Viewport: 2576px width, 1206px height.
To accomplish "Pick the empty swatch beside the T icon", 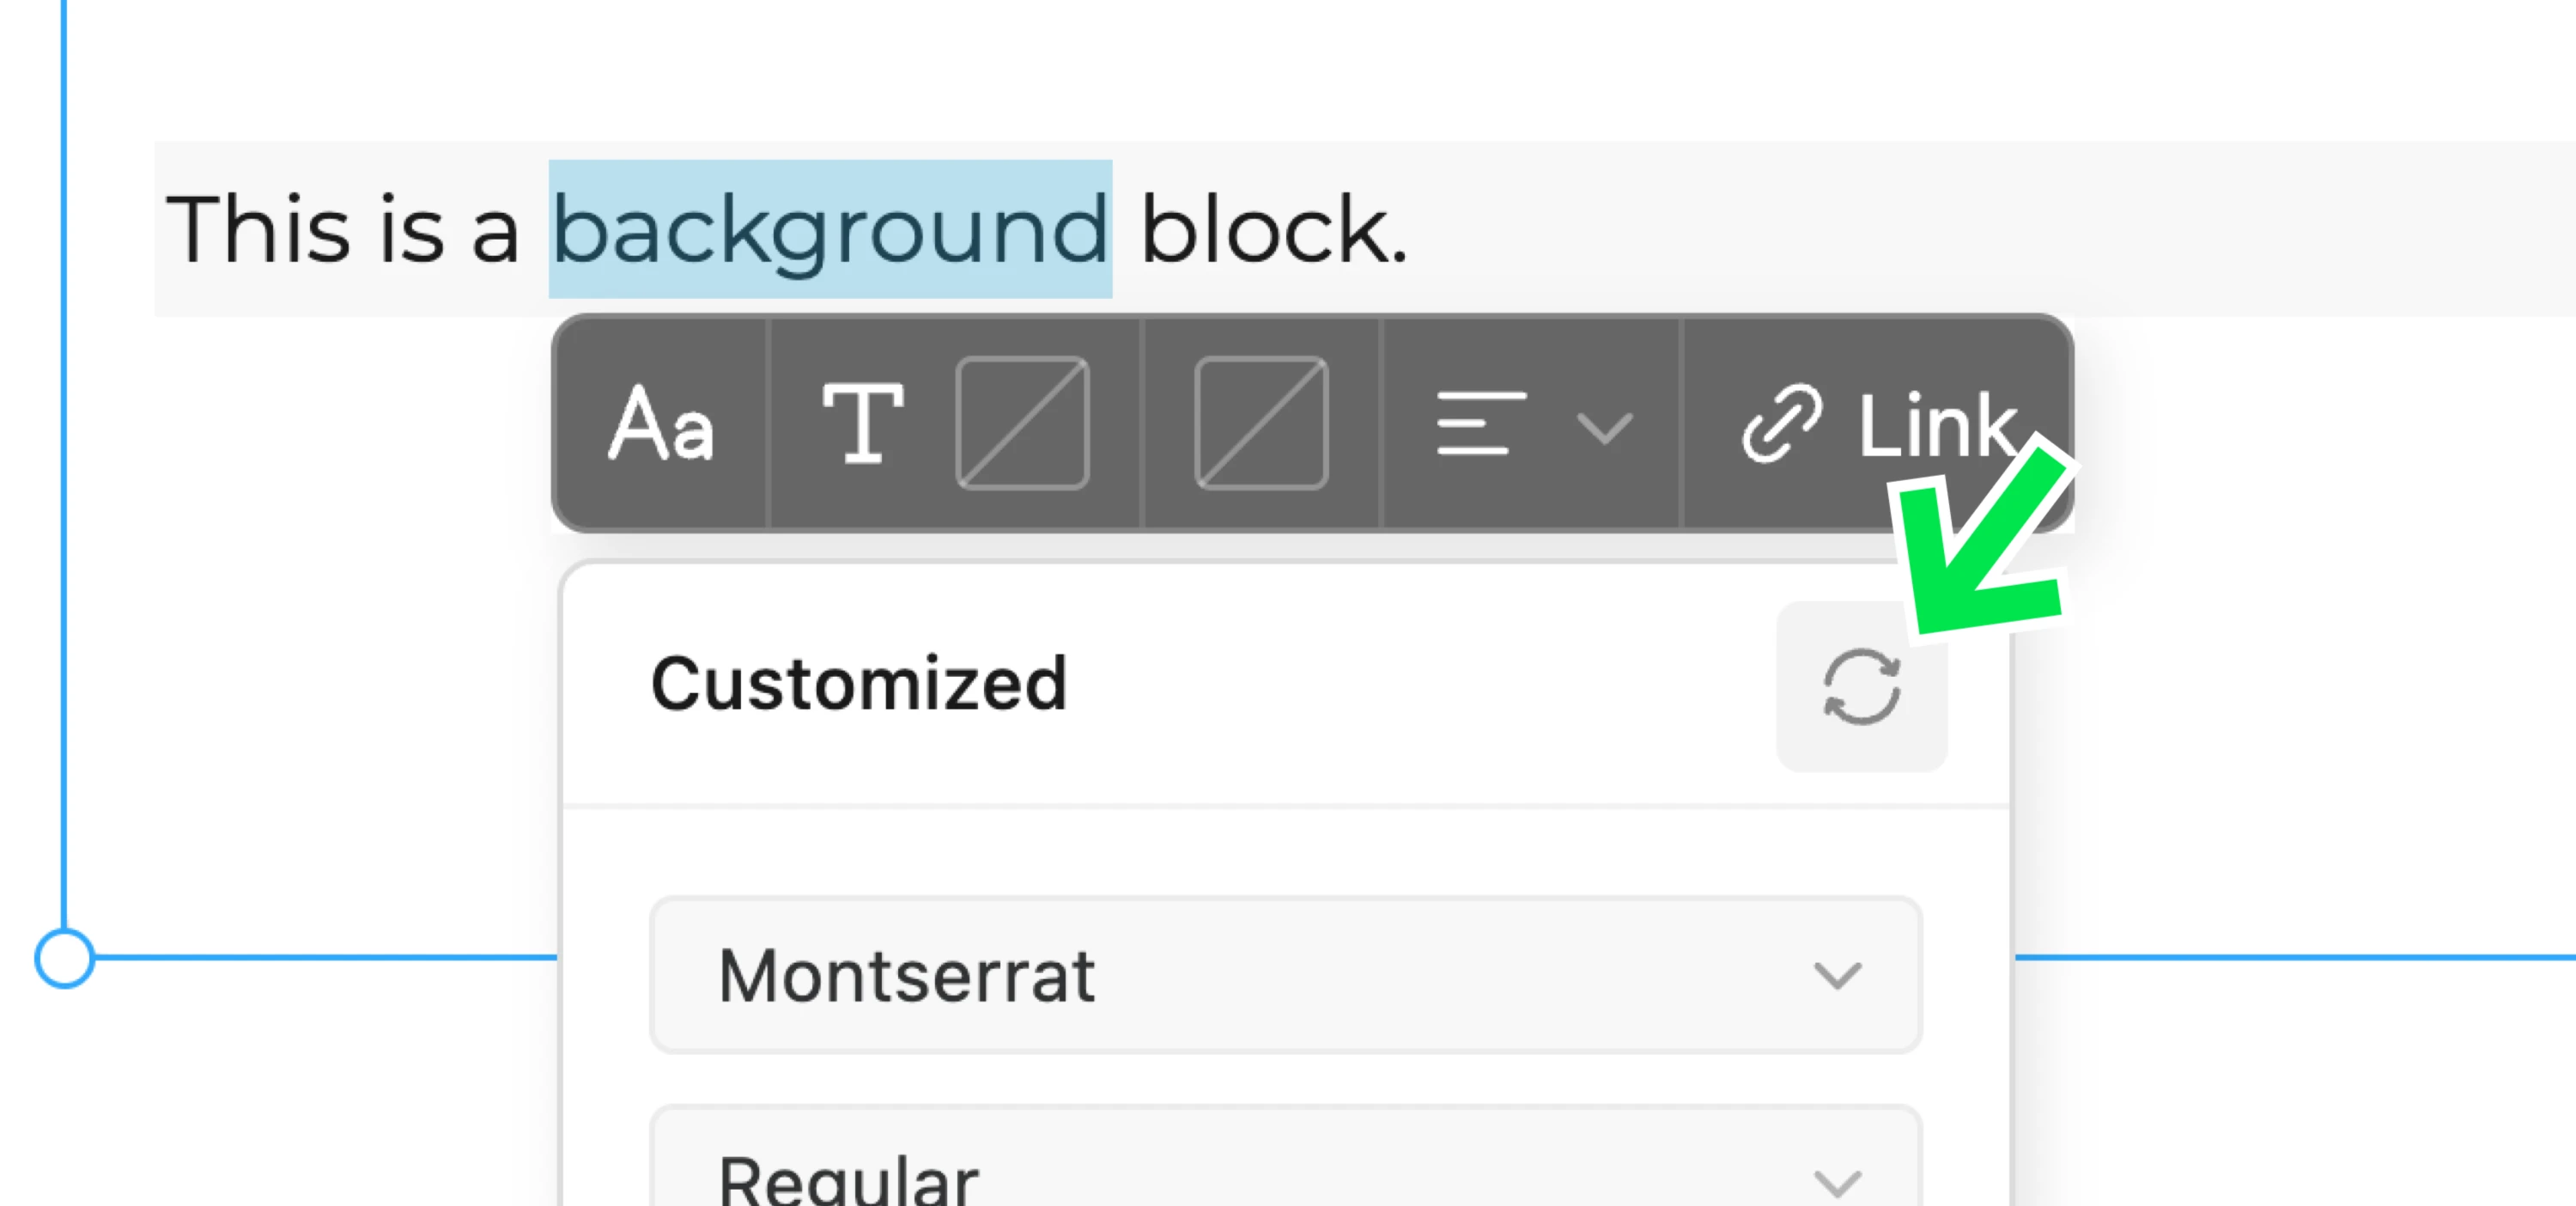I will (x=1022, y=424).
